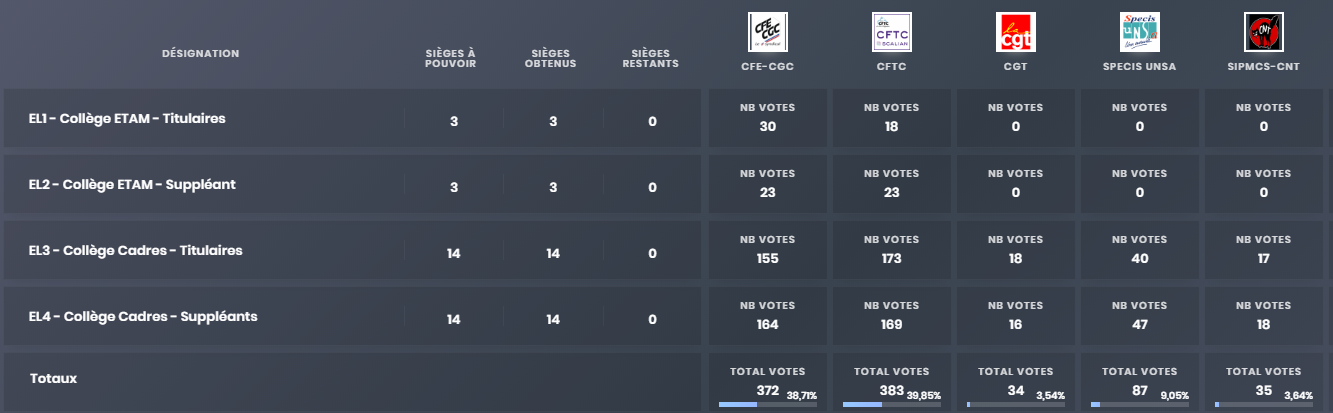Click the CFTC total votes 39,85% bar
This screenshot has width=1333, height=413.
892,405
